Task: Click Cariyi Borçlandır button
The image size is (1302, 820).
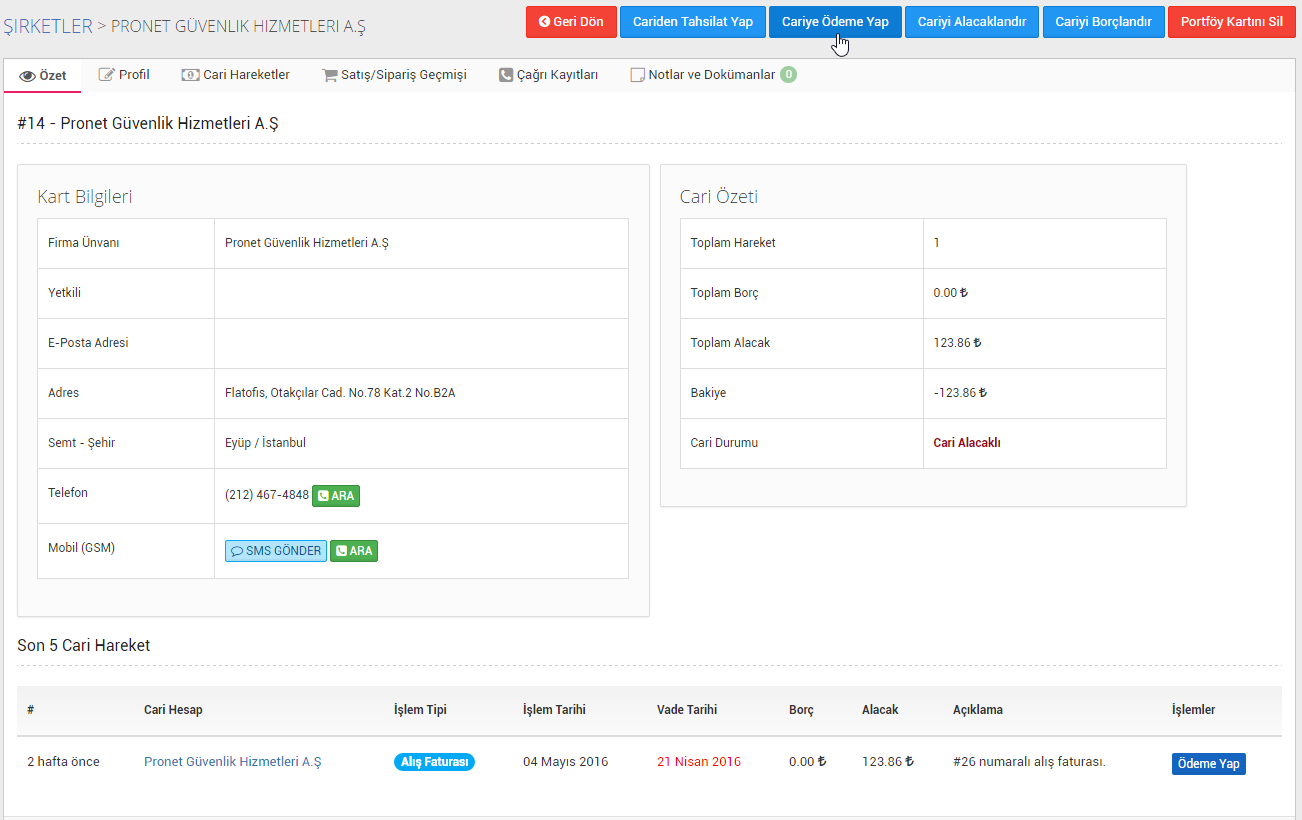Action: [x=1104, y=22]
